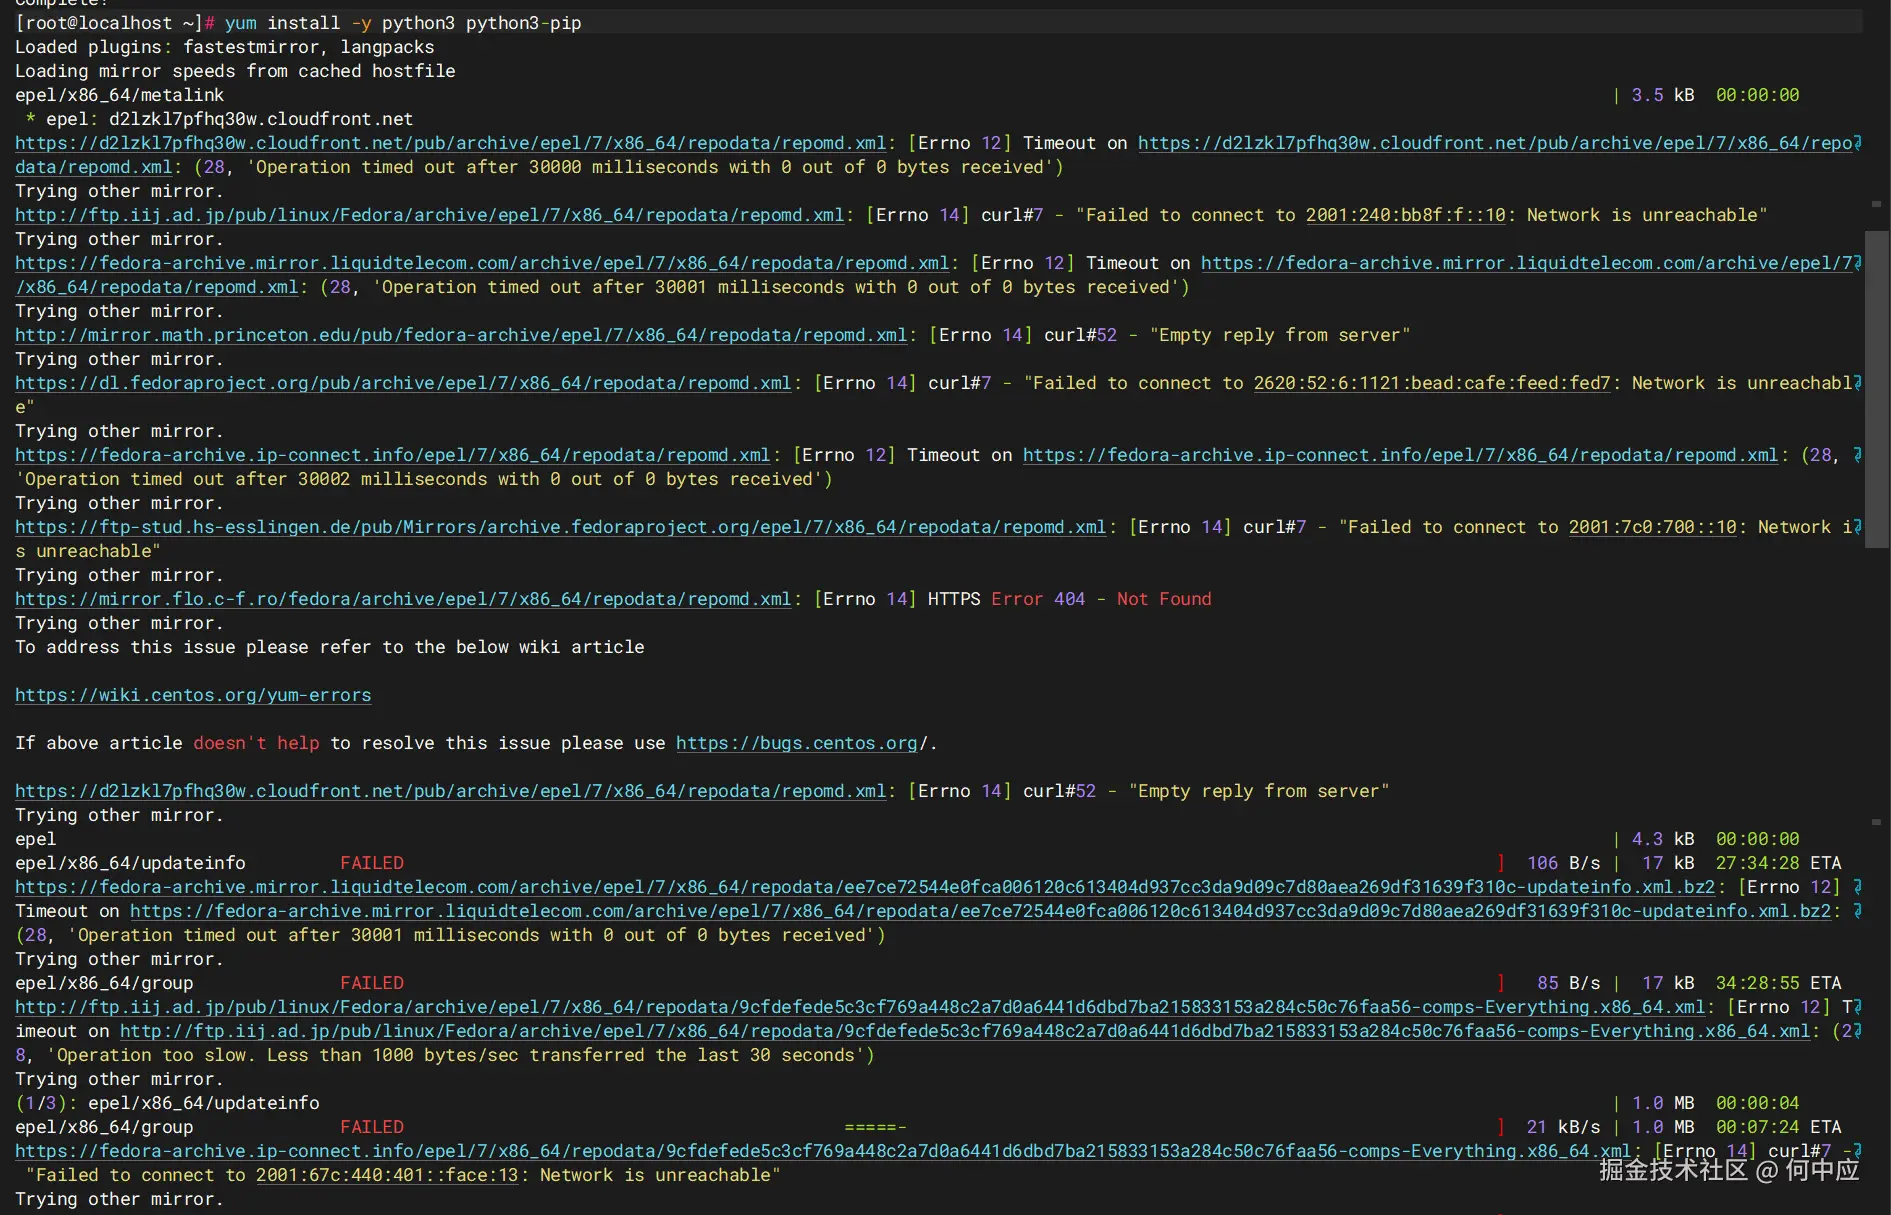Click the 'yum install -y python3 python3-pip' command
Viewport: 1891px width, 1215px height.
pos(403,23)
